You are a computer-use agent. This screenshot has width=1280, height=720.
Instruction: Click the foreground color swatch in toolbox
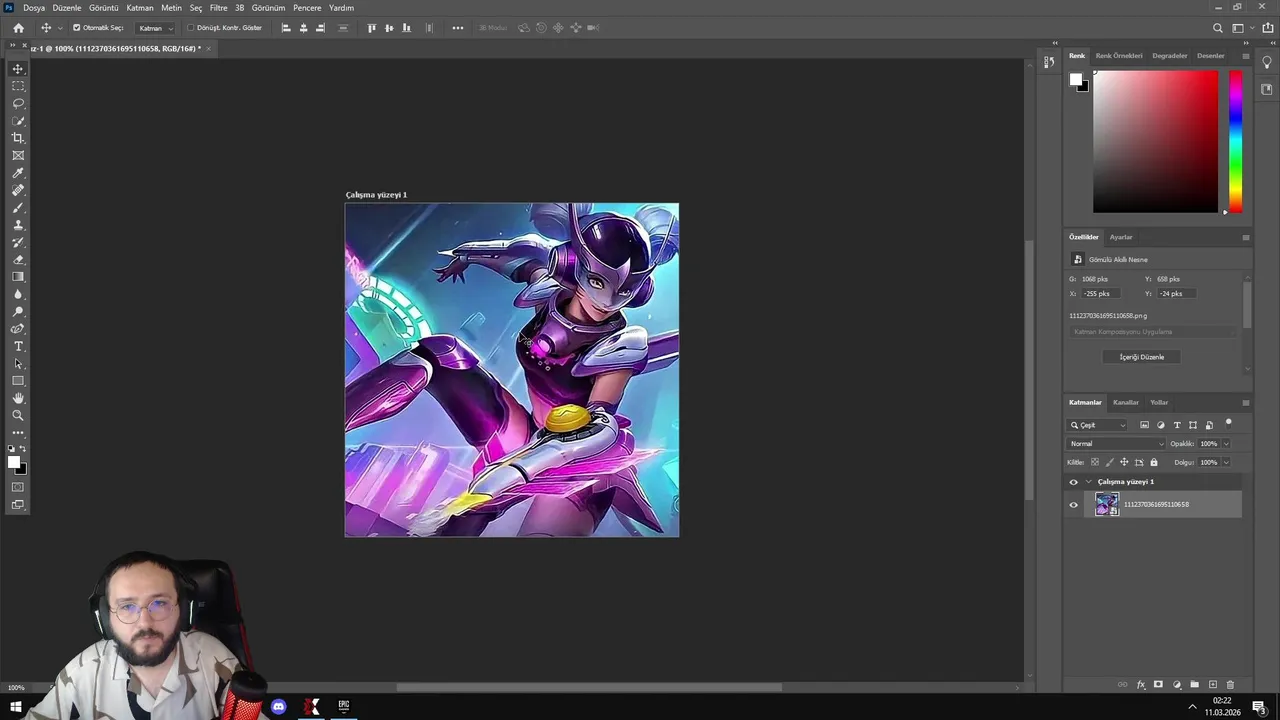[14, 462]
